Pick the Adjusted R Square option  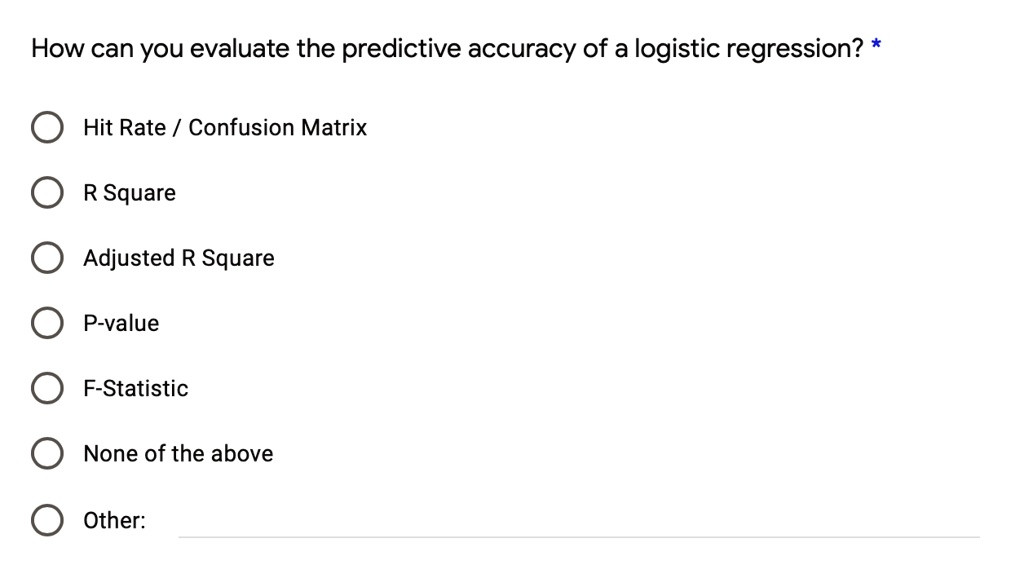coord(47,257)
